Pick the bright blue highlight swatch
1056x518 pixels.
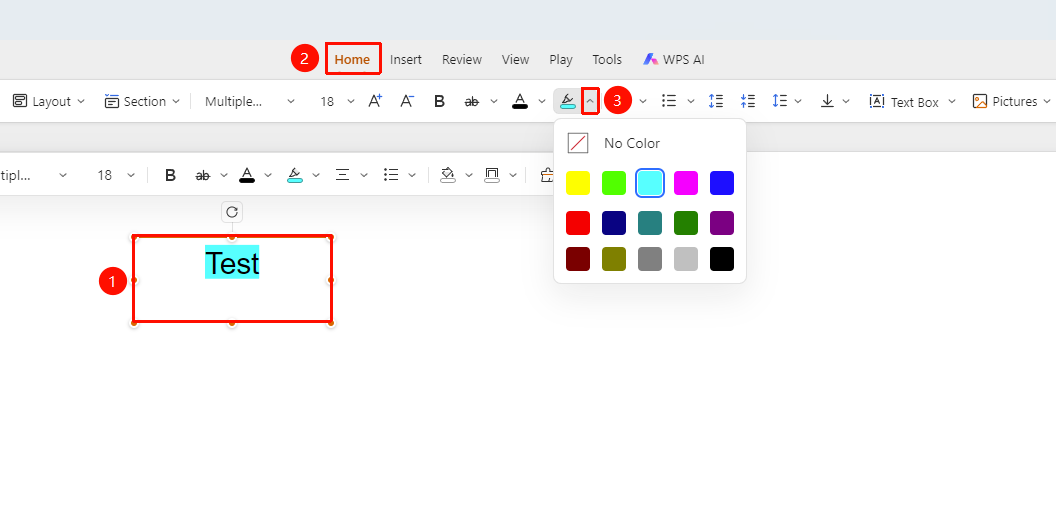(x=722, y=183)
